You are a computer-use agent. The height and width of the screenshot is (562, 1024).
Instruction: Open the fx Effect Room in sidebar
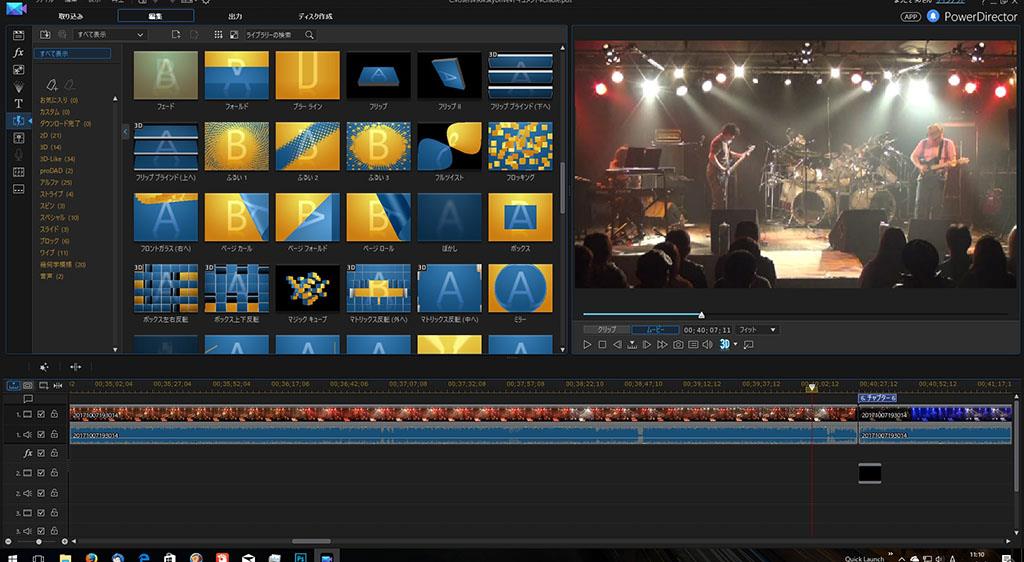pos(18,52)
